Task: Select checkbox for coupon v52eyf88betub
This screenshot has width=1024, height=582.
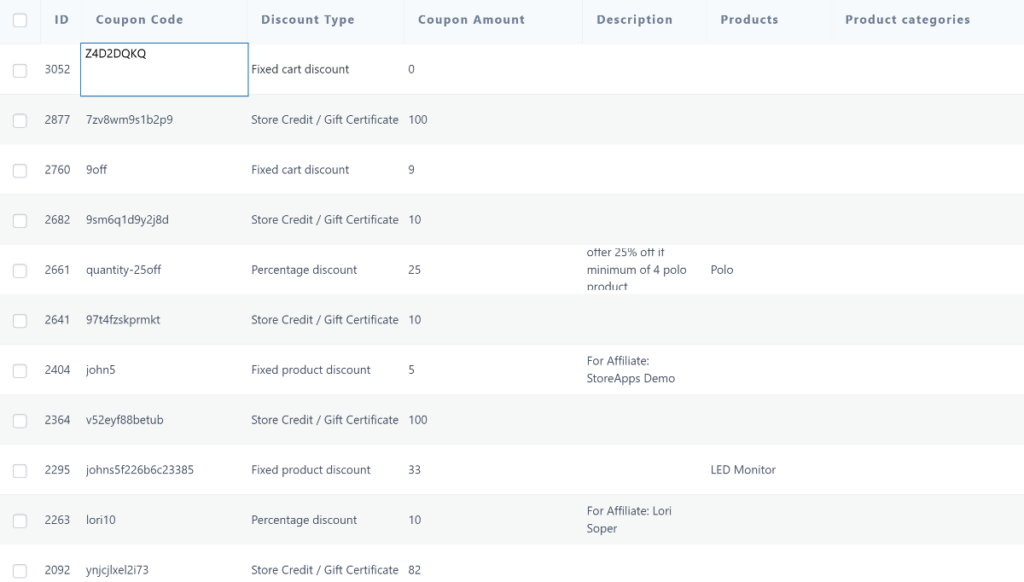Action: point(19,419)
